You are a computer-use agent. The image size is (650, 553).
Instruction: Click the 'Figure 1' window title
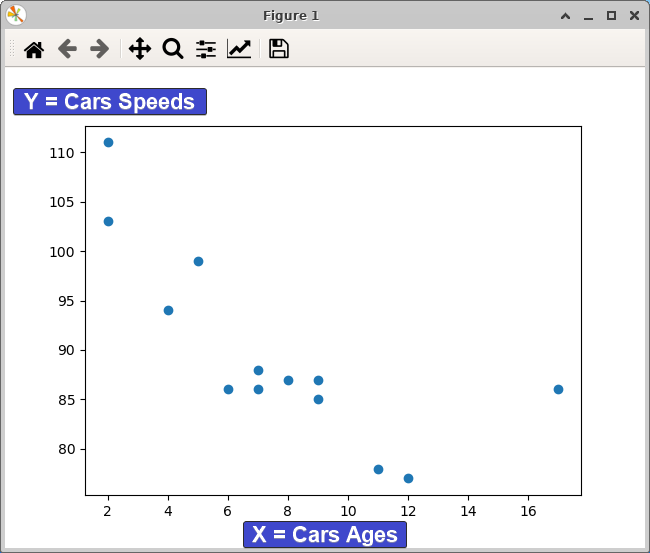coord(291,16)
